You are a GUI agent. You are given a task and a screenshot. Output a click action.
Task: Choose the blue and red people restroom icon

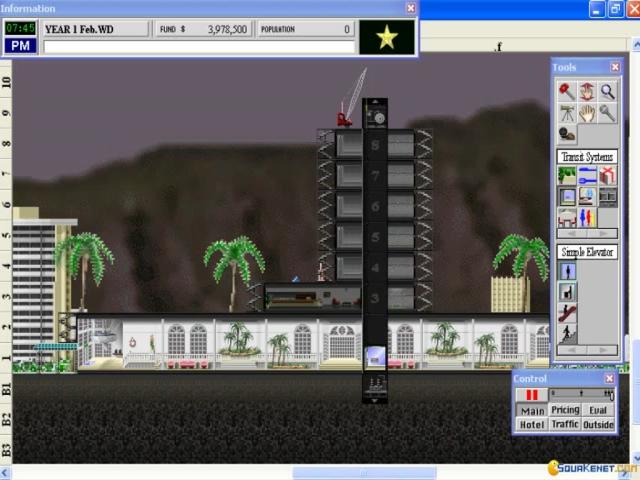[x=587, y=218]
